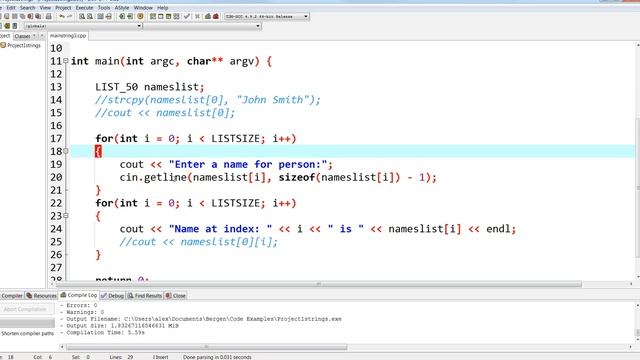Click the Rebuild All toolbar icon
The width and height of the screenshot is (640, 360).
176,16
